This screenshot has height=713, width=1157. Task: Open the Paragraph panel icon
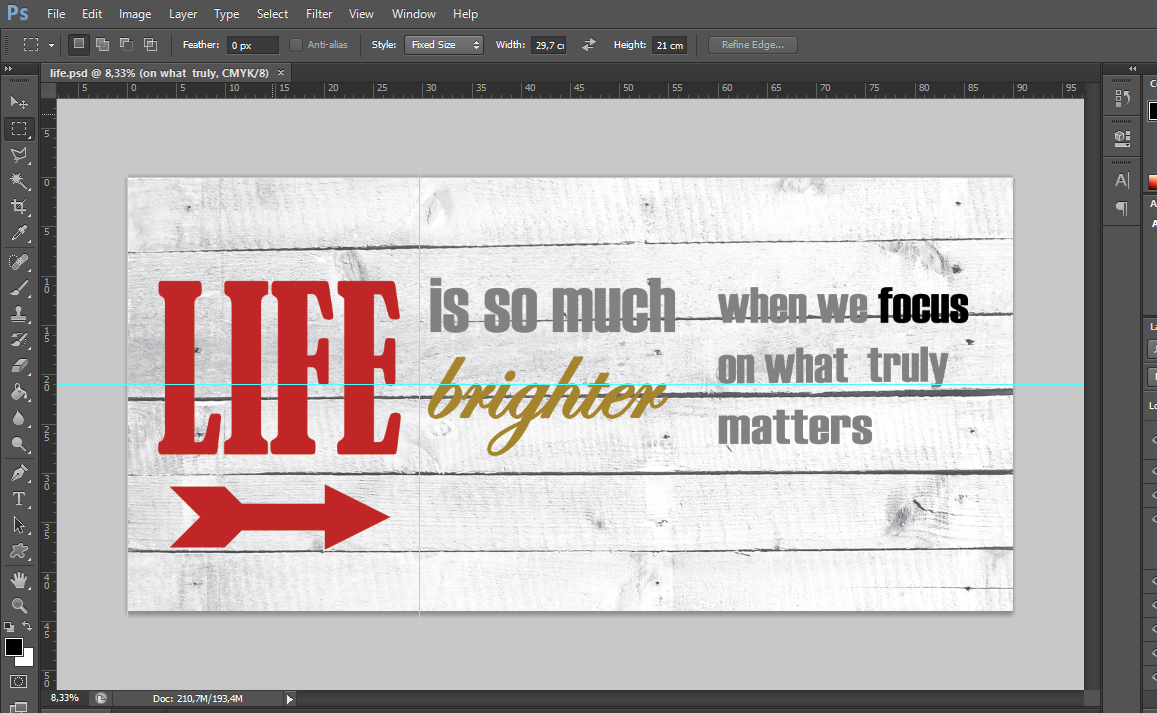(x=1122, y=209)
